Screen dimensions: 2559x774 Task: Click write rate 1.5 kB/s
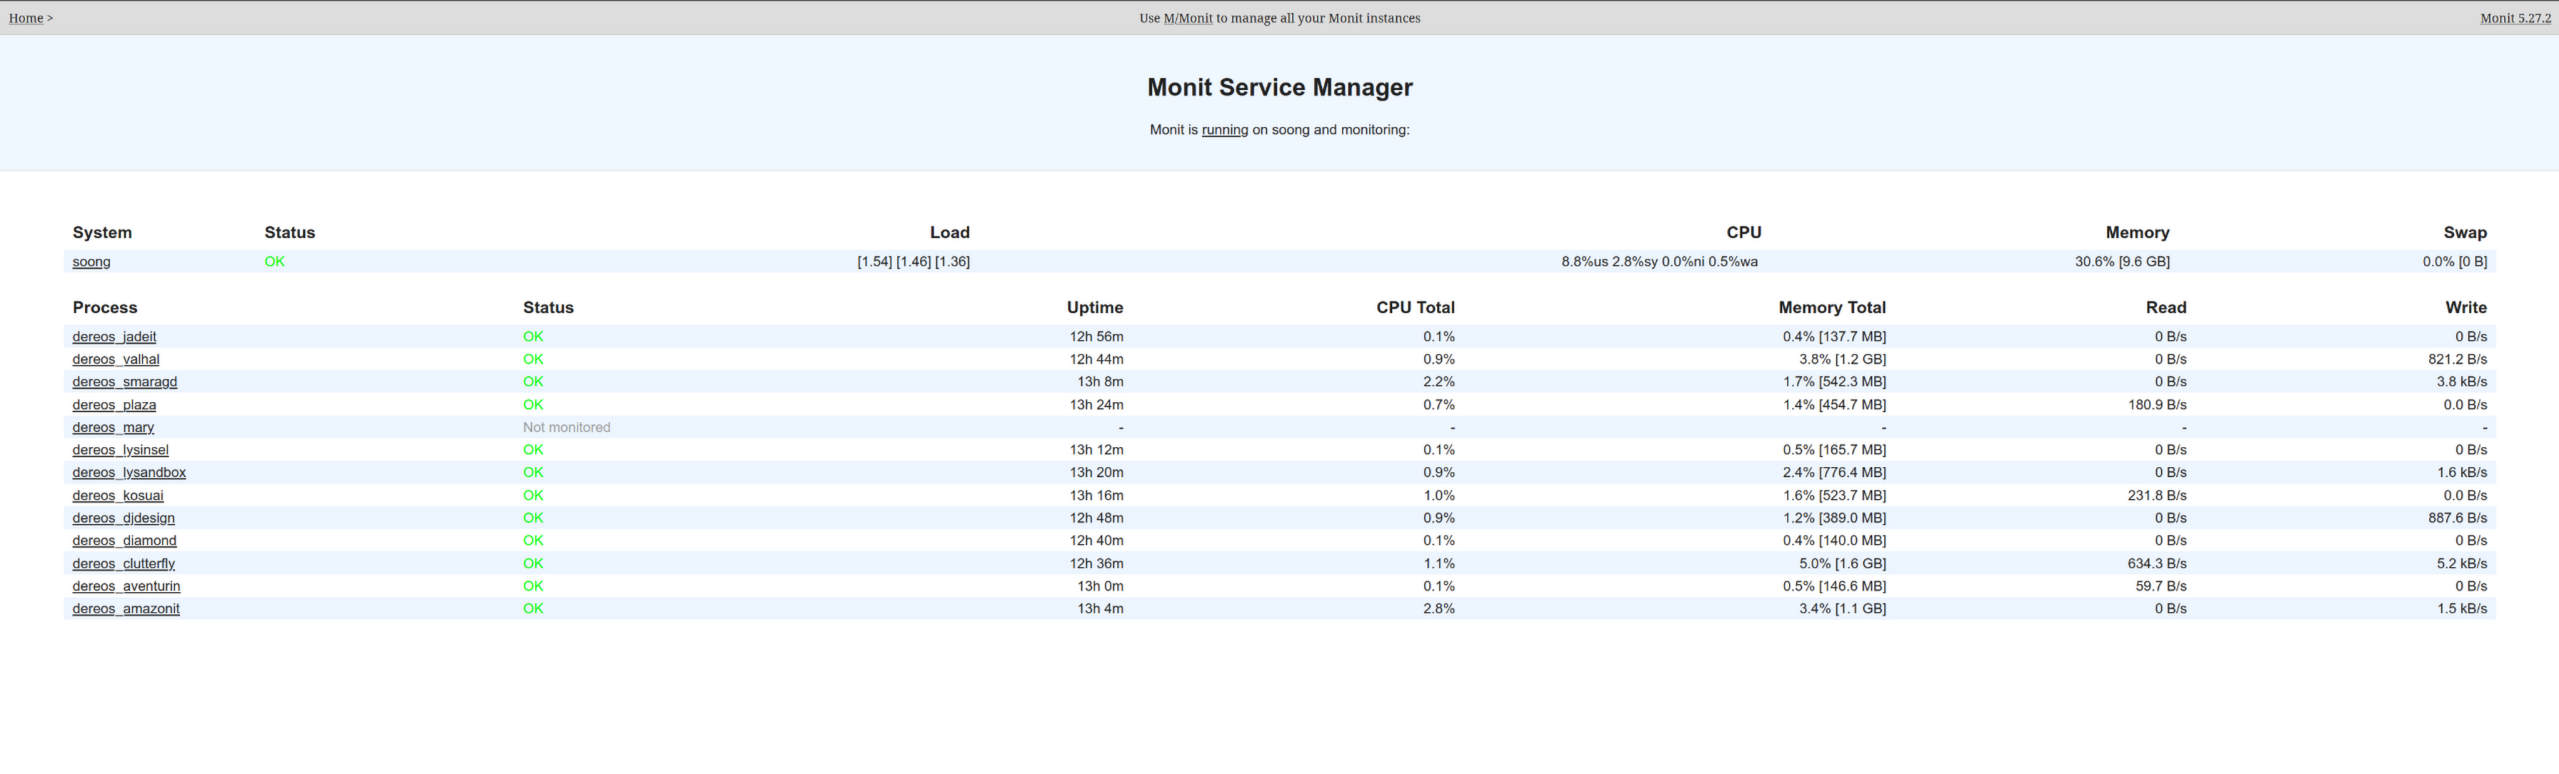[x=2461, y=608]
